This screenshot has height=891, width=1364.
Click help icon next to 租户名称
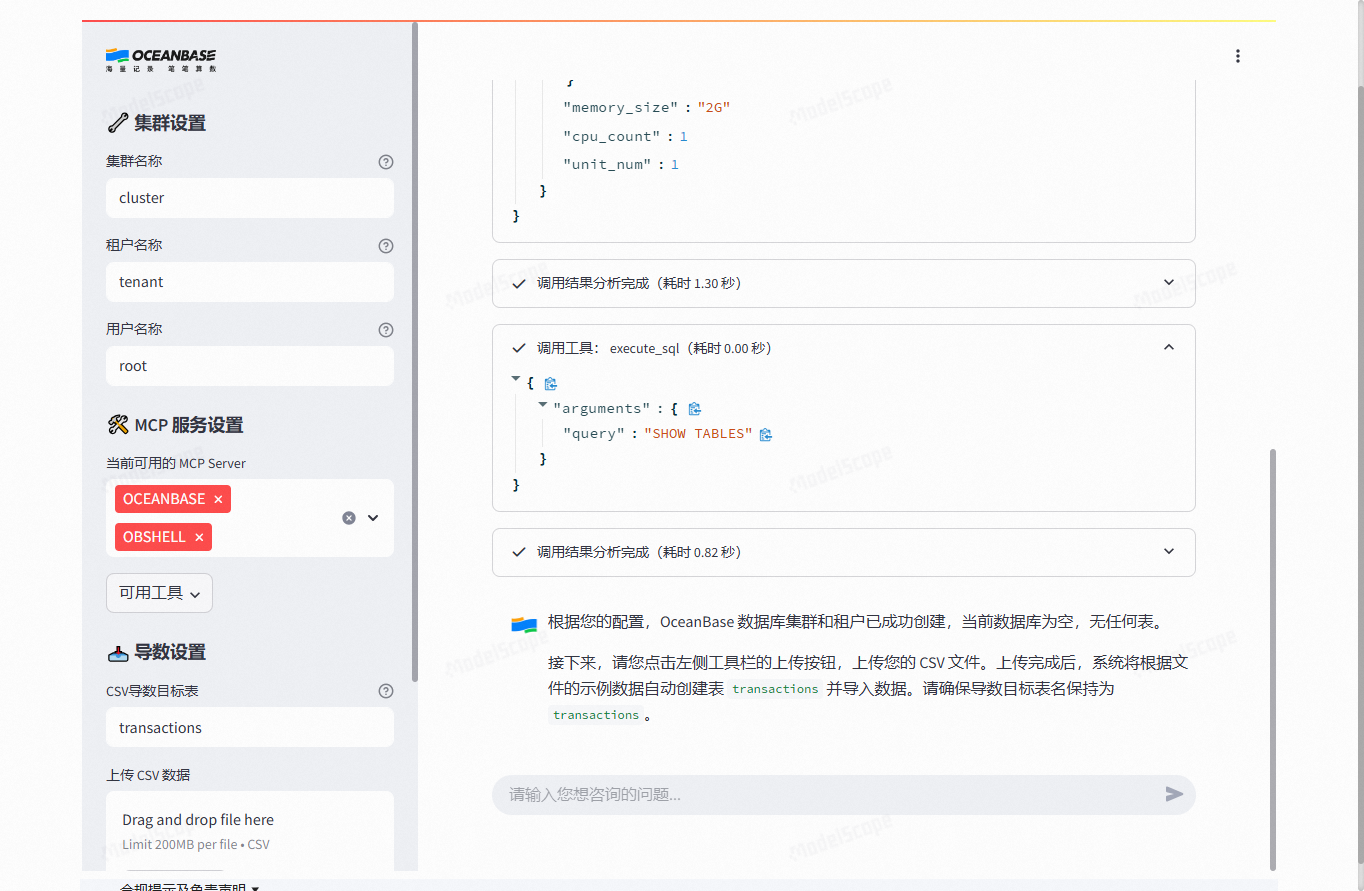pyautogui.click(x=386, y=245)
